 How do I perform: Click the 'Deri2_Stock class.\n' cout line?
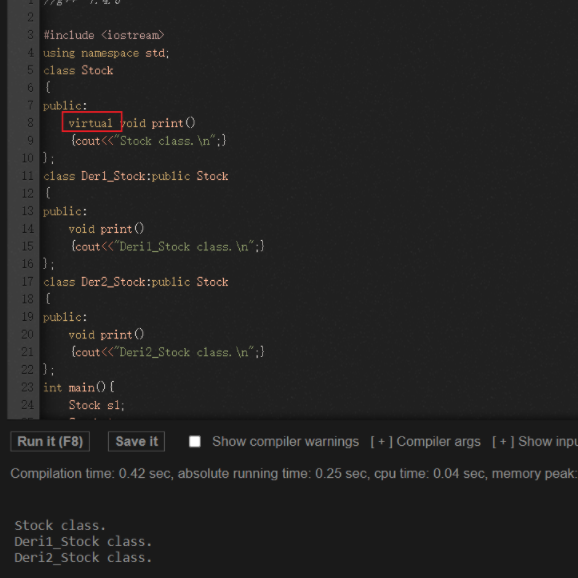pos(168,352)
